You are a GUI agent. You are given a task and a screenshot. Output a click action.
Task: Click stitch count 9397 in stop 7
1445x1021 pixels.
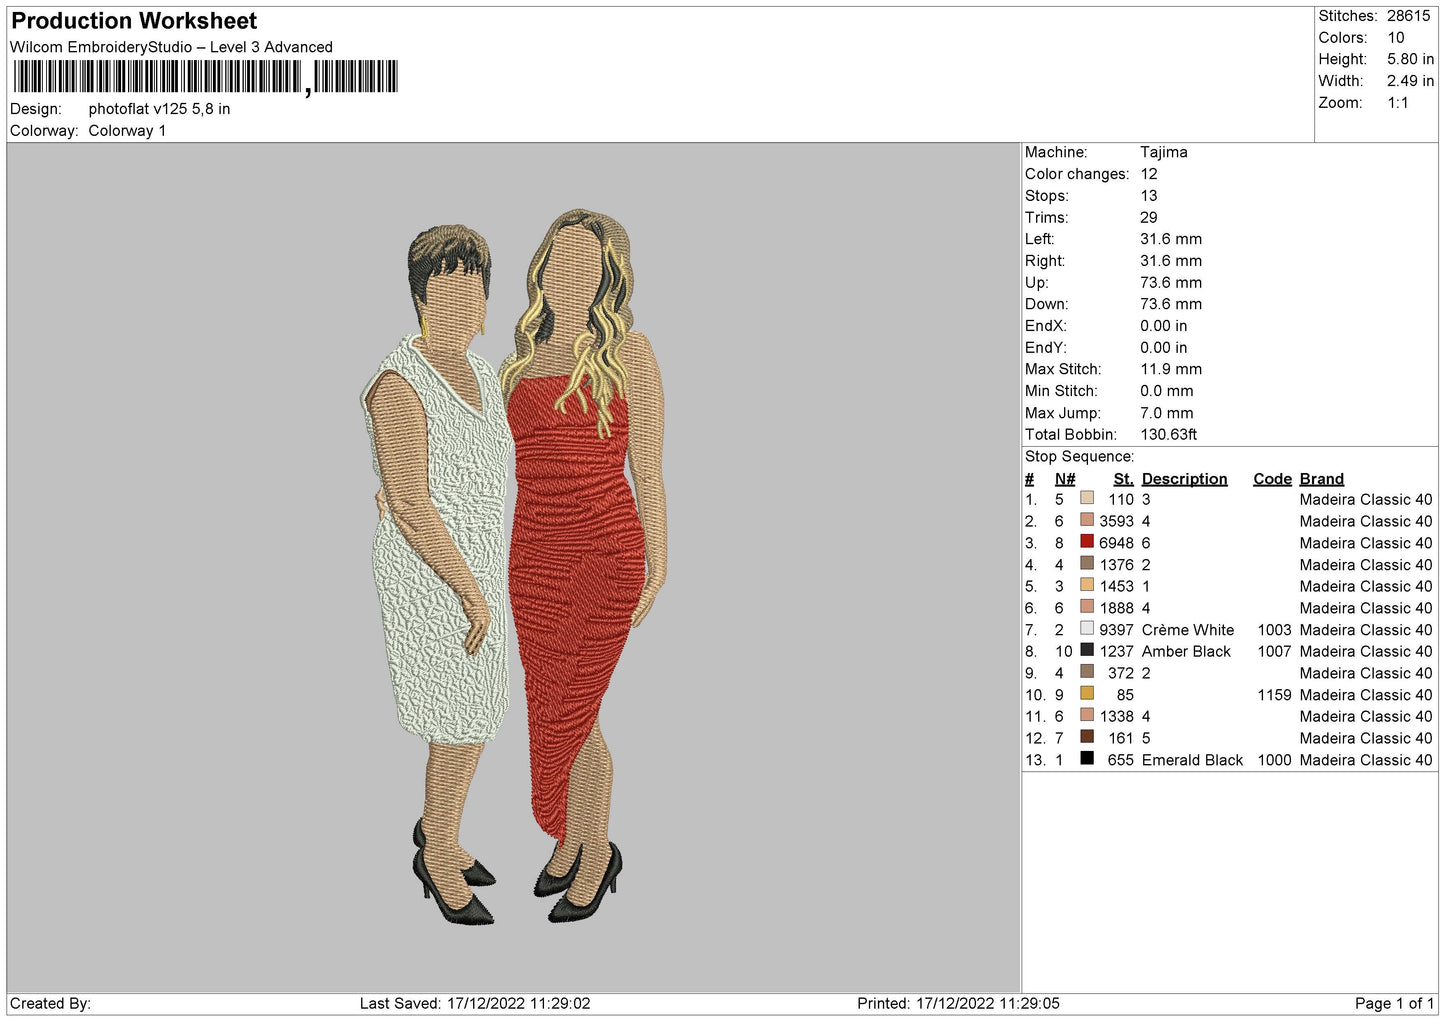click(x=1116, y=630)
